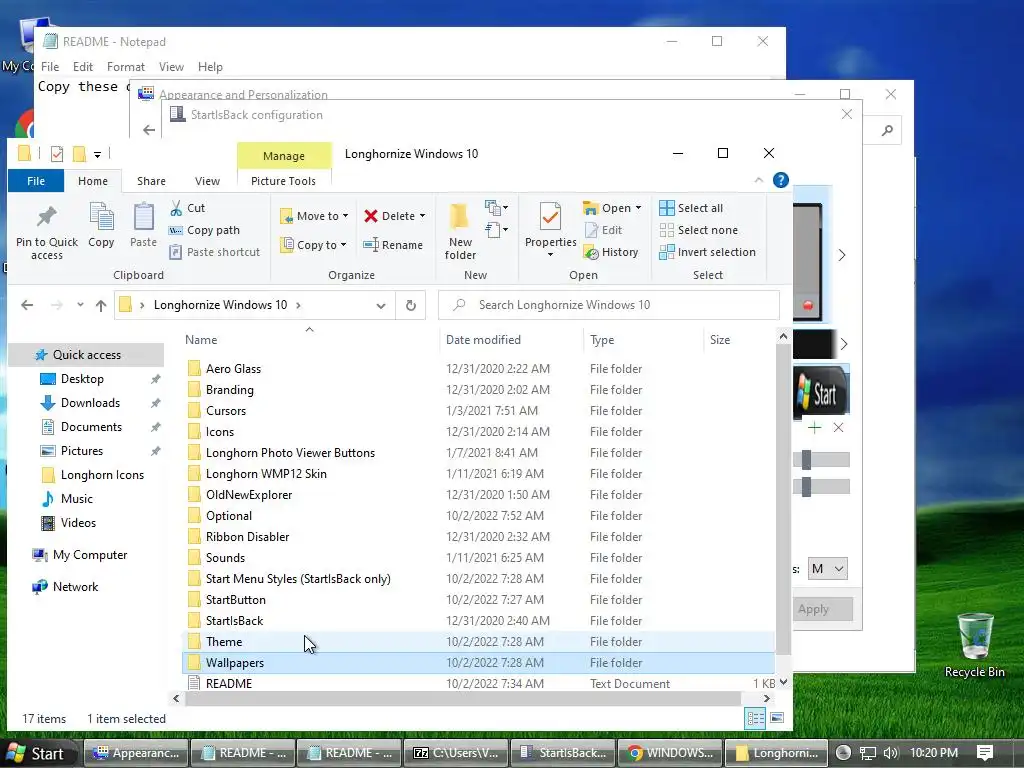The height and width of the screenshot is (768, 1024).
Task: Open the notification center icon in taskbar
Action: point(985,753)
